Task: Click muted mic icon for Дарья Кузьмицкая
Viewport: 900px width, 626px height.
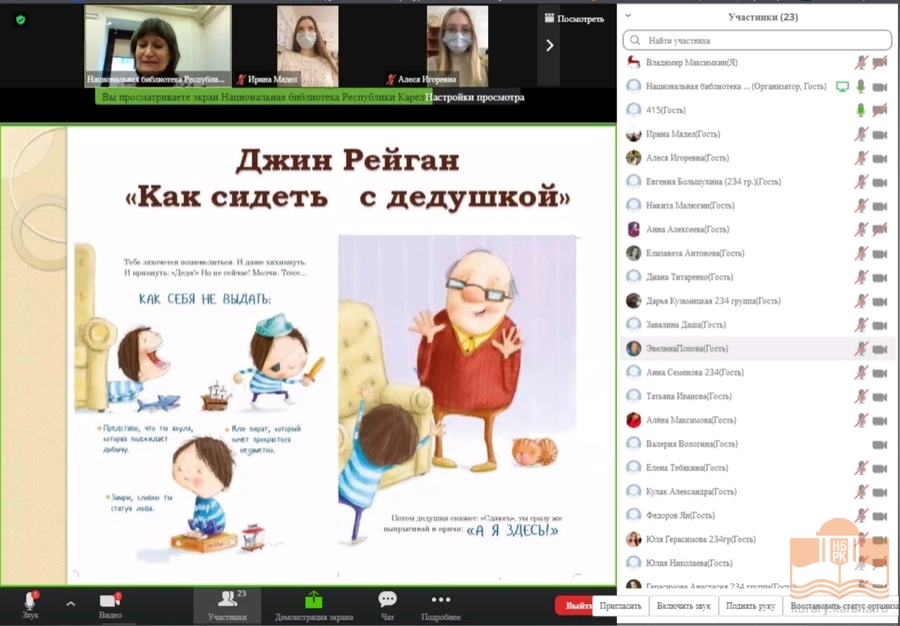Action: (860, 301)
